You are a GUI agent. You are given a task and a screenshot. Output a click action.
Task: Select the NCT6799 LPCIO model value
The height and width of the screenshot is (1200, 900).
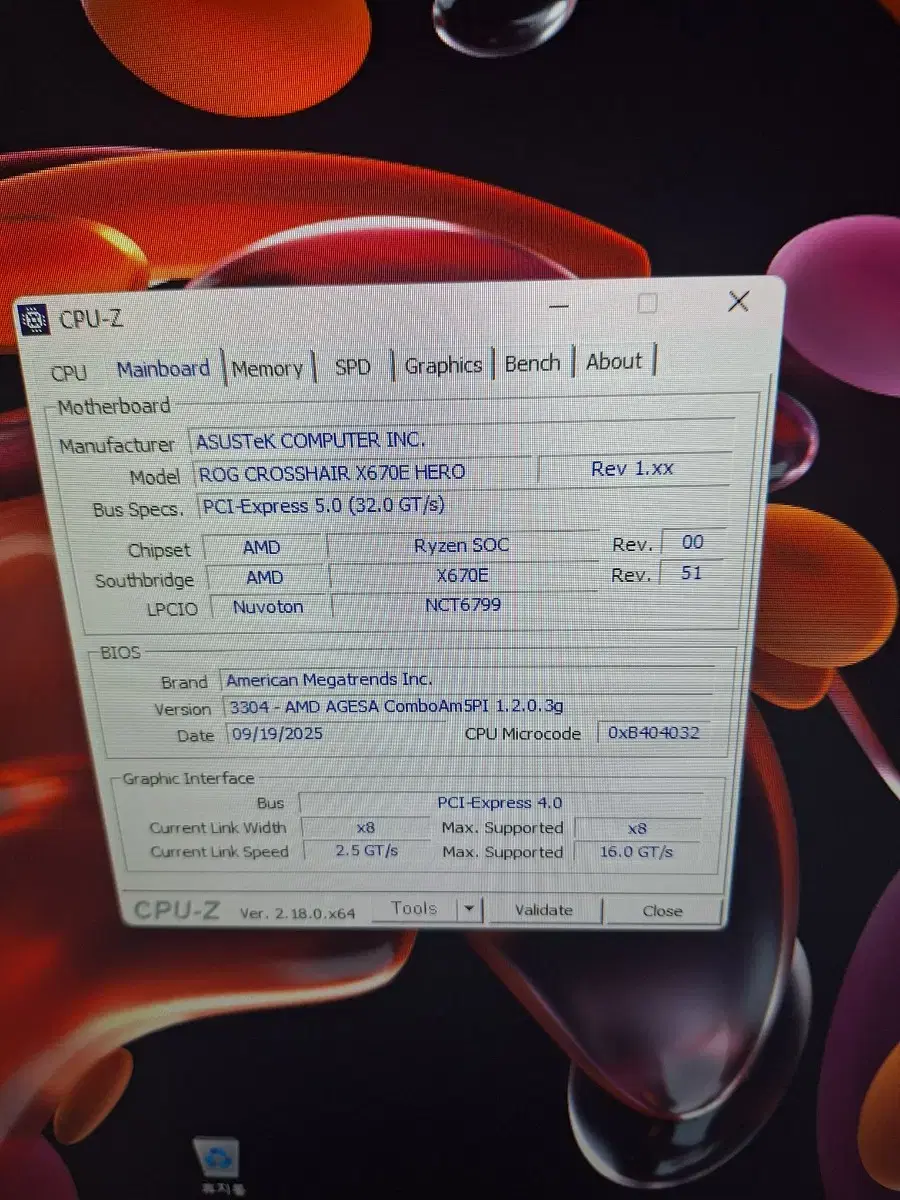coord(464,604)
